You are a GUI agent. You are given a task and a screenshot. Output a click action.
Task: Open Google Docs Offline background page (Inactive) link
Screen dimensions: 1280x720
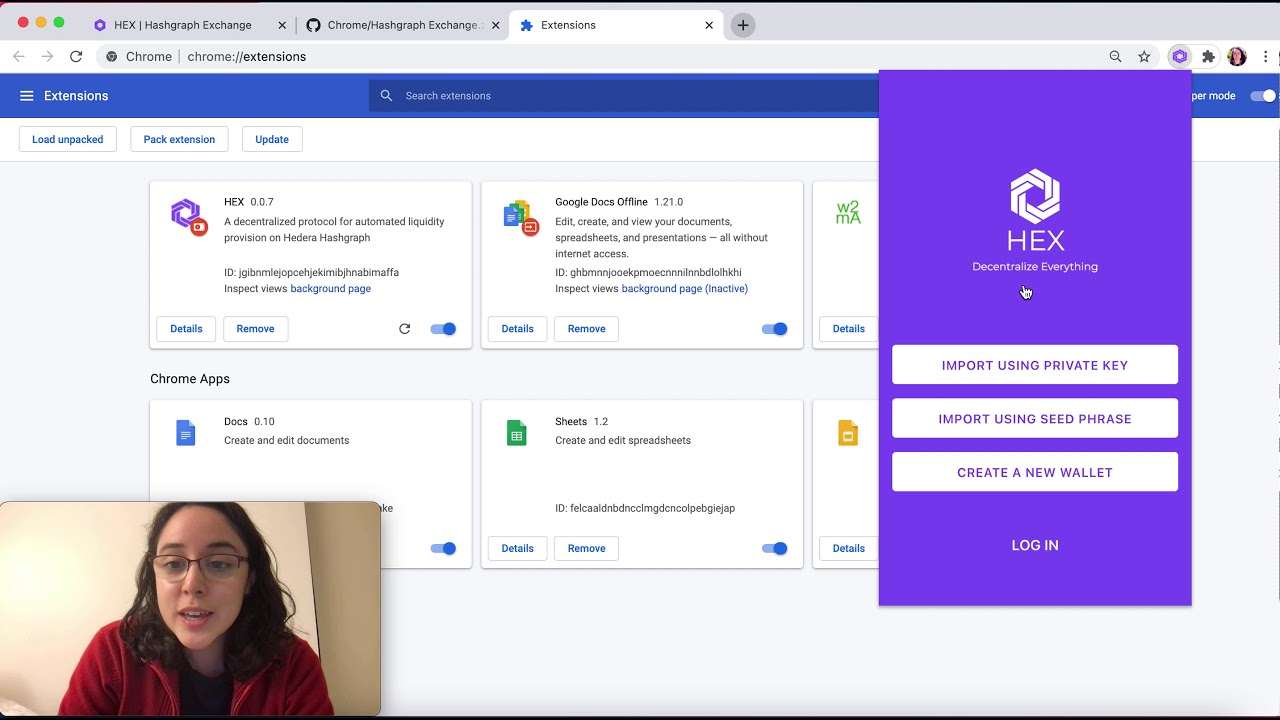pos(684,289)
